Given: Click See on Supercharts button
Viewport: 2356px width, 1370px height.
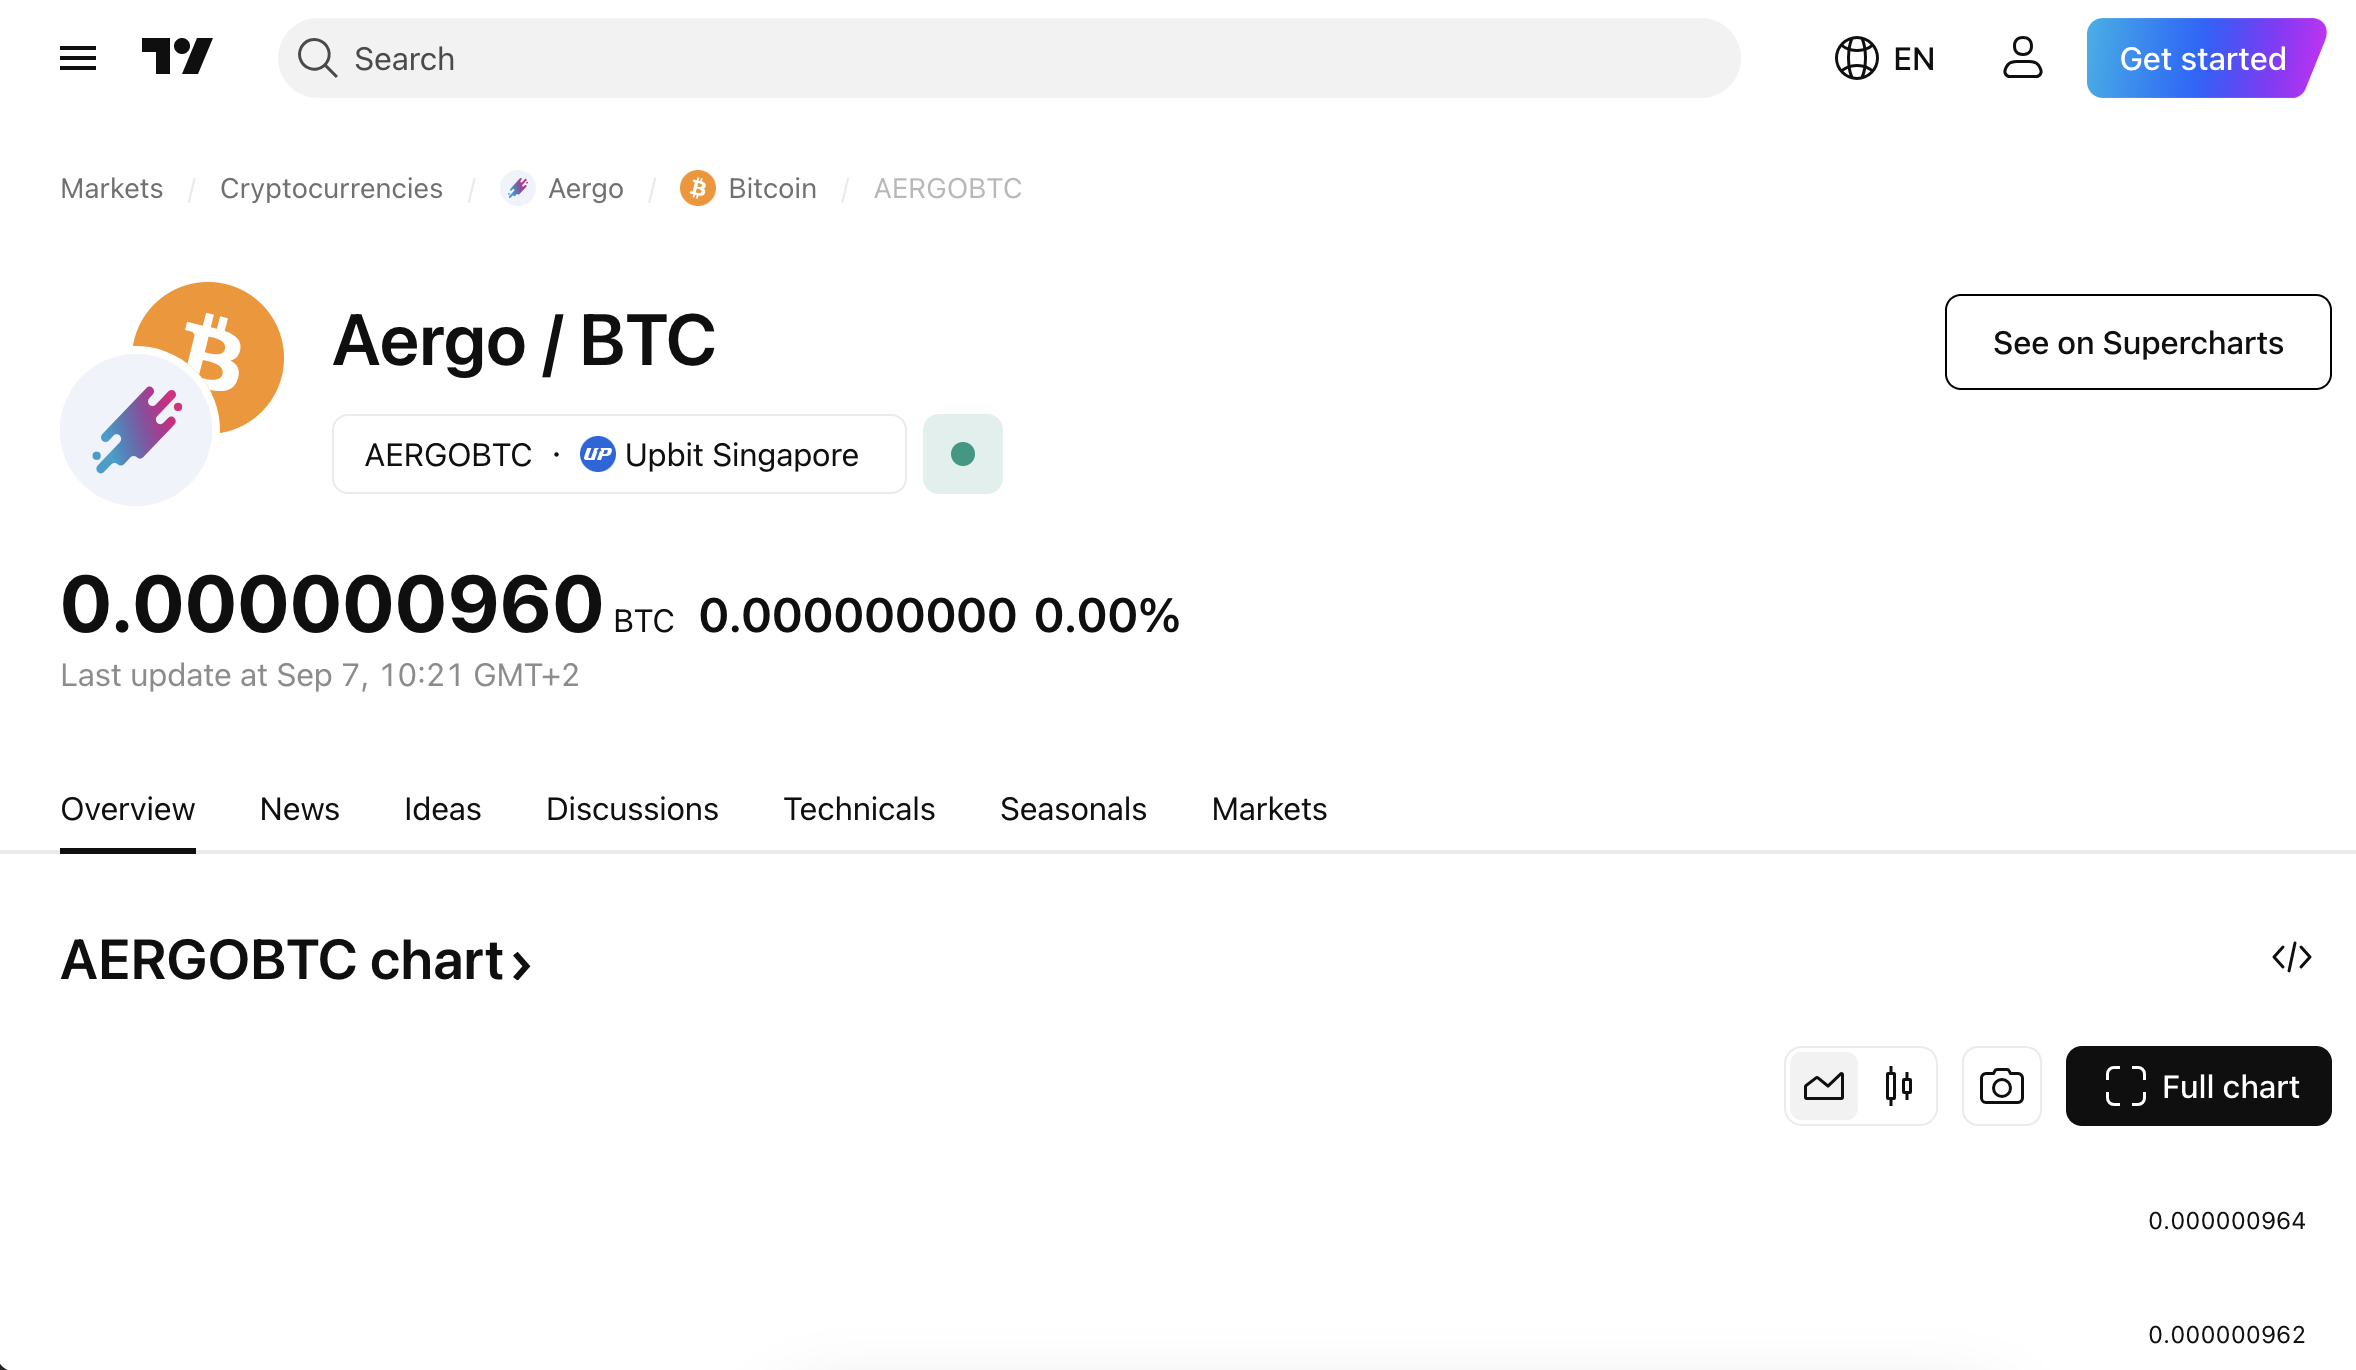Looking at the screenshot, I should [x=2138, y=342].
